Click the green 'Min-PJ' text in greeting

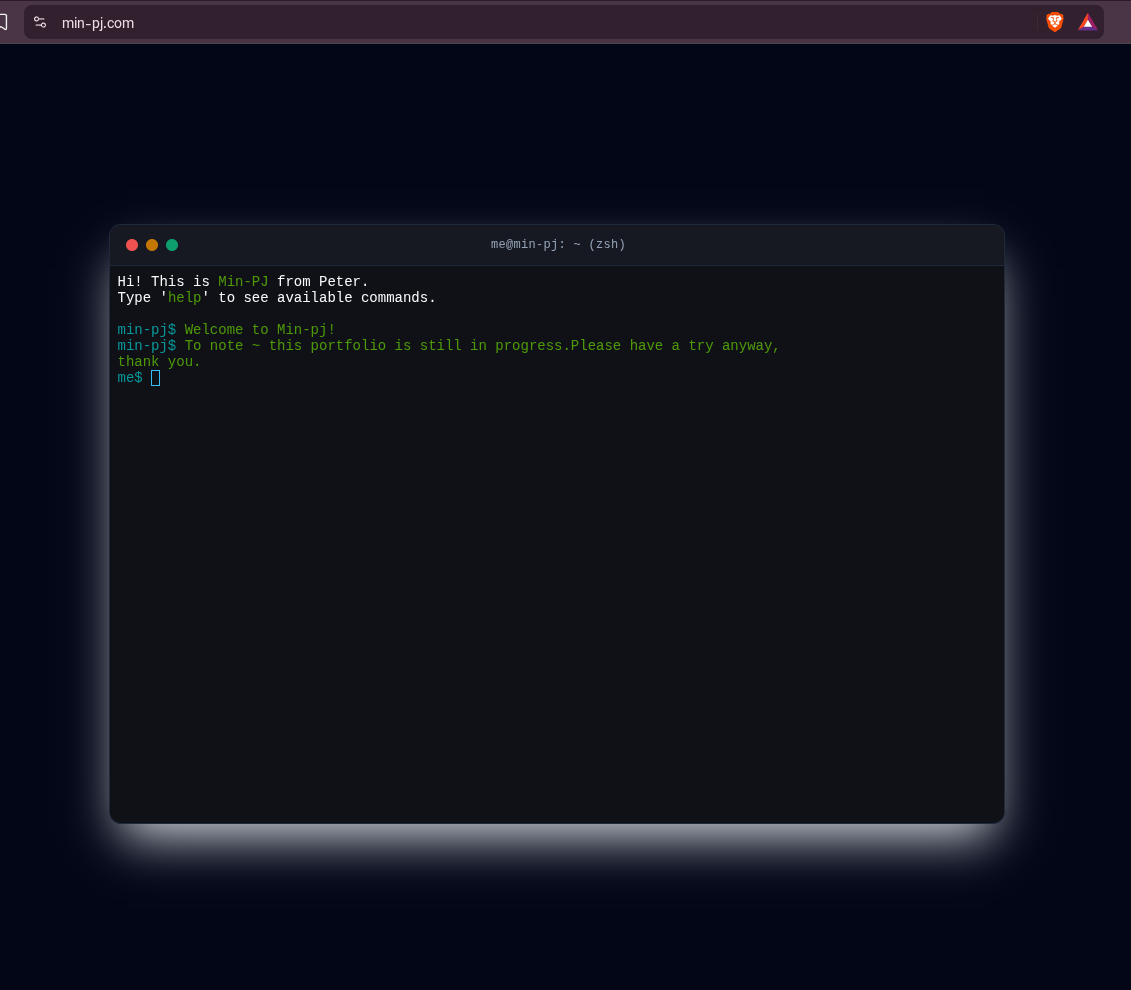pyautogui.click(x=243, y=282)
